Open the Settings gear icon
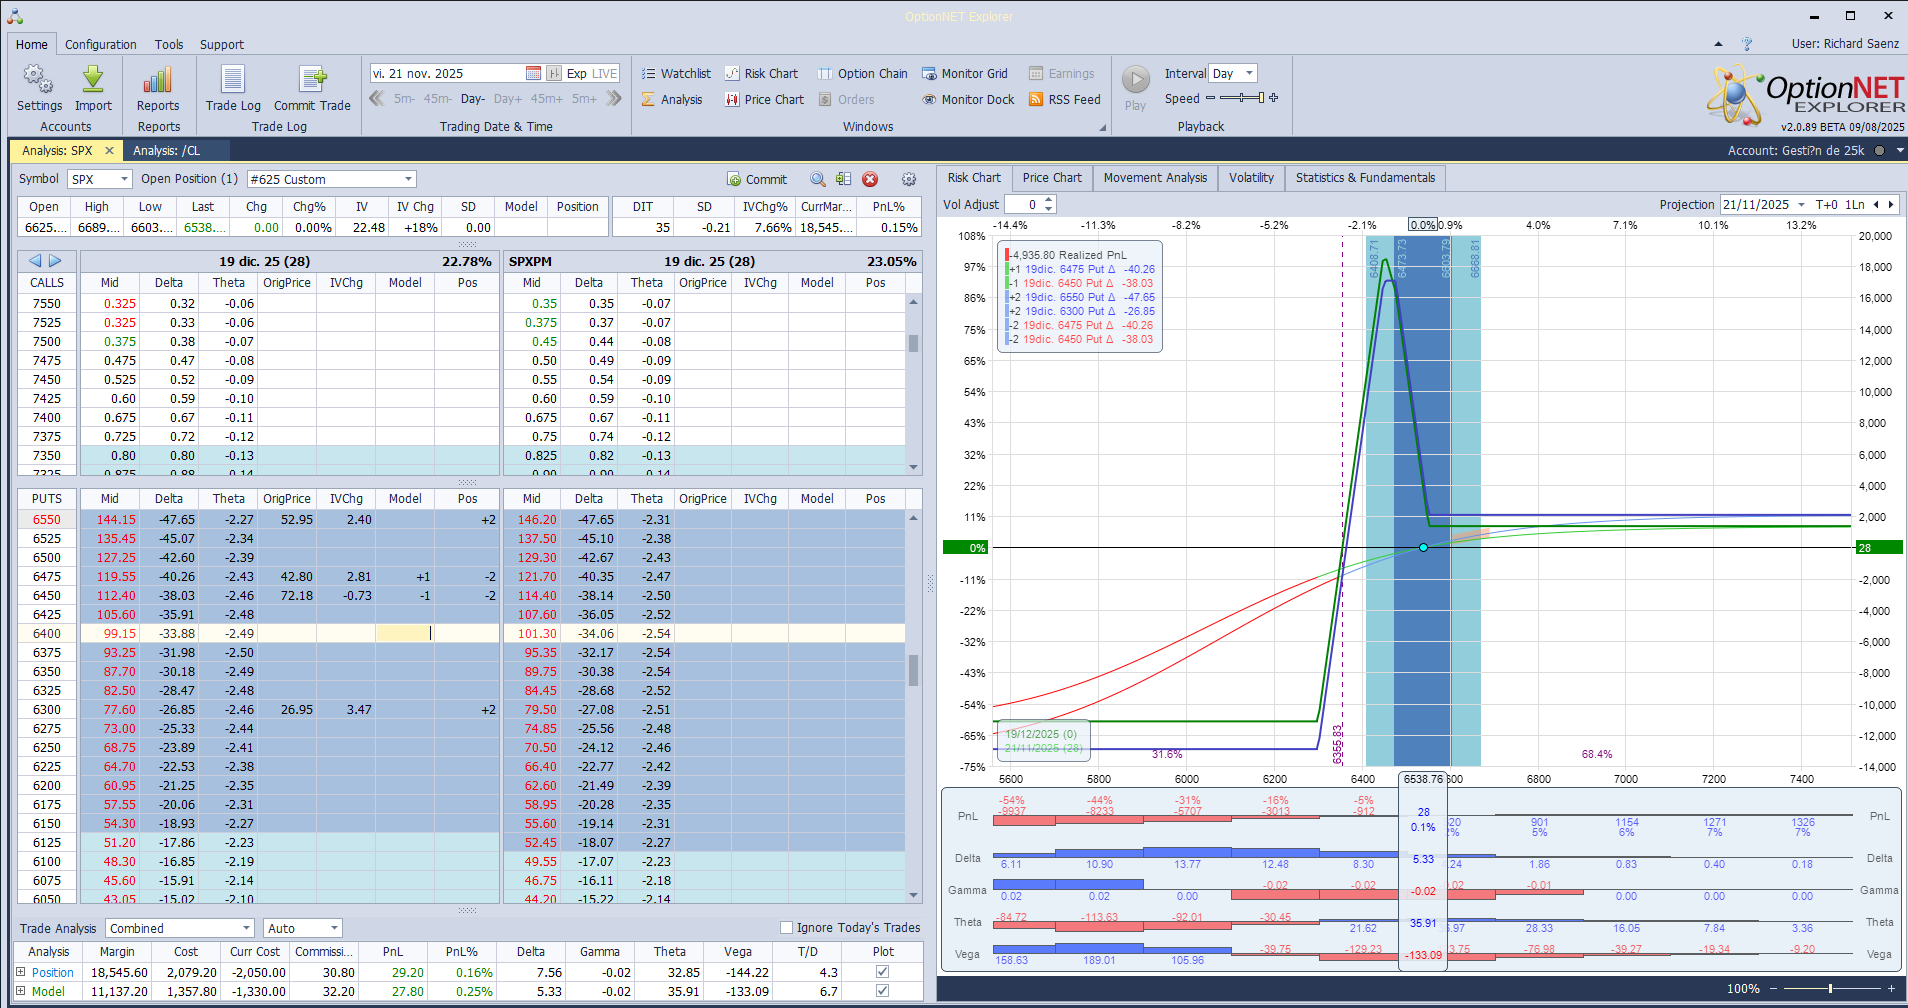Viewport: 1908px width, 1008px height. (x=39, y=80)
